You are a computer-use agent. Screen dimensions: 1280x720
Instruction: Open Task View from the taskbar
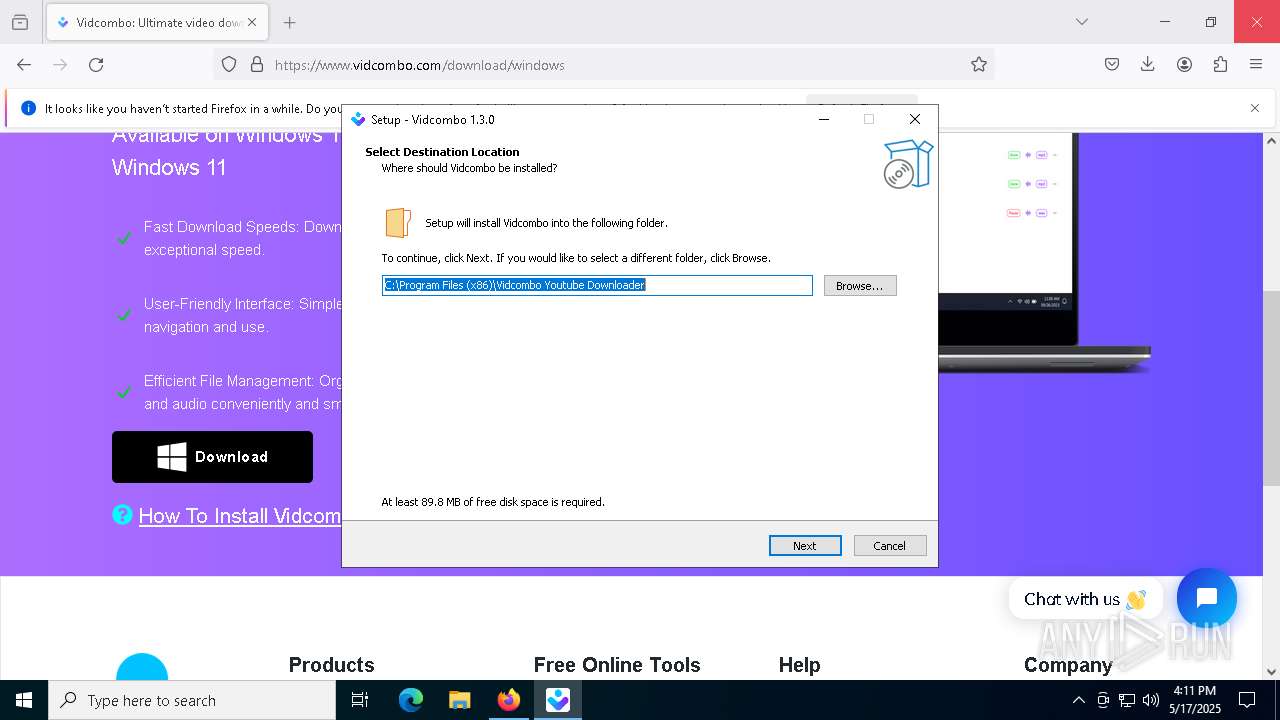(x=360, y=700)
